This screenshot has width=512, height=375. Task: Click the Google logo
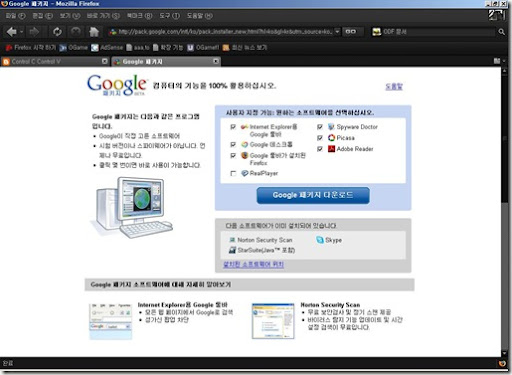(x=116, y=85)
